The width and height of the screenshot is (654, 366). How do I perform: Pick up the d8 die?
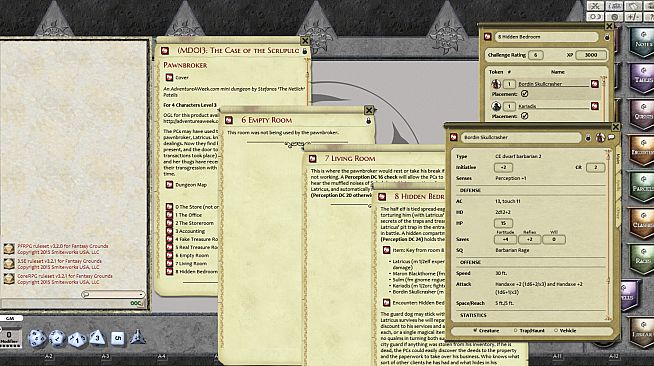point(97,337)
